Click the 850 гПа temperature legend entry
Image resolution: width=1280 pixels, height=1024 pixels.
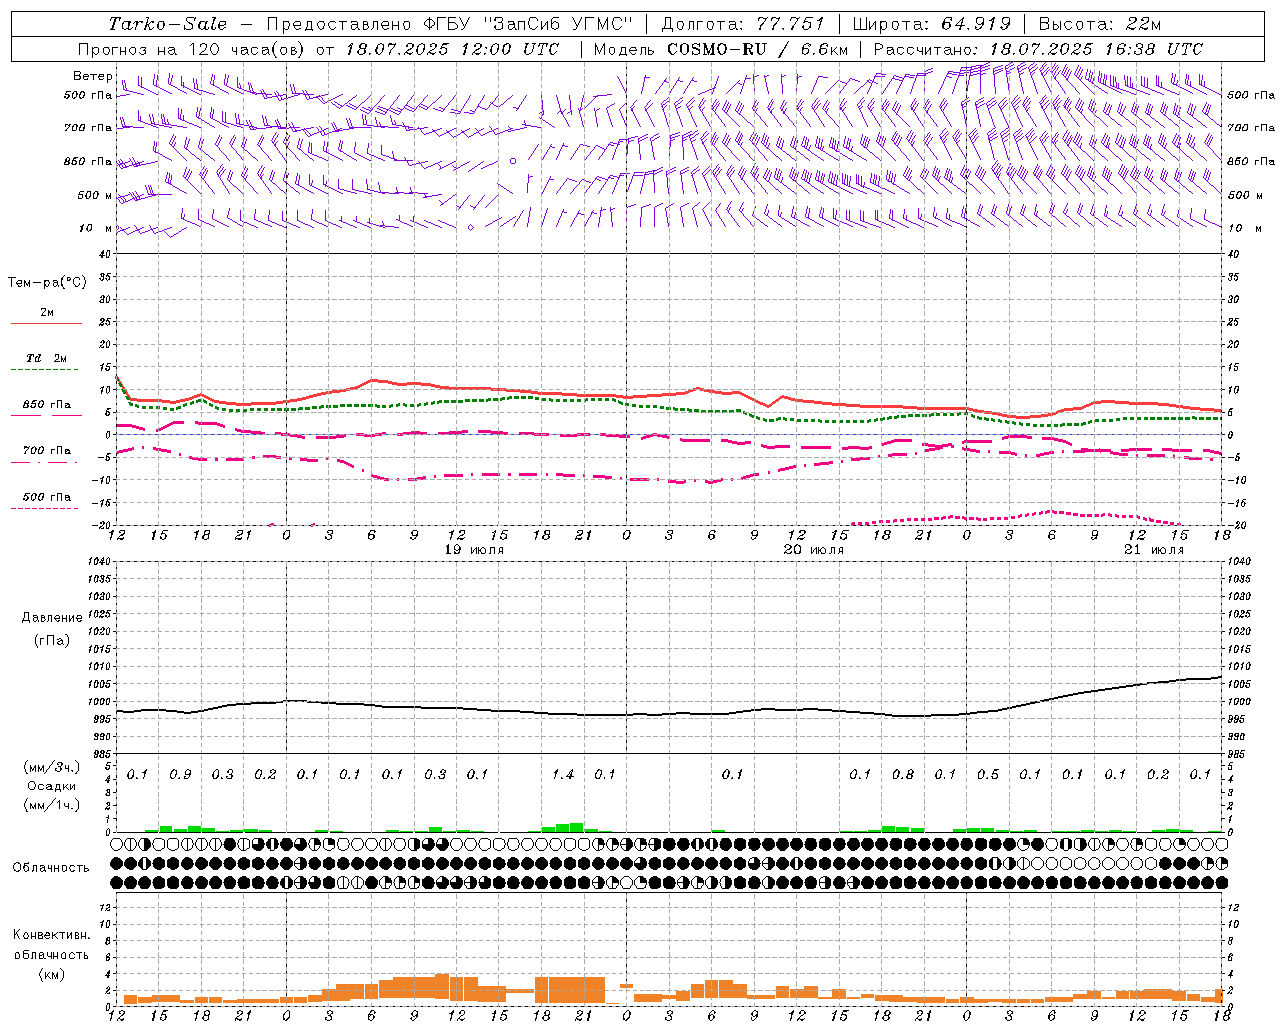pos(47,405)
